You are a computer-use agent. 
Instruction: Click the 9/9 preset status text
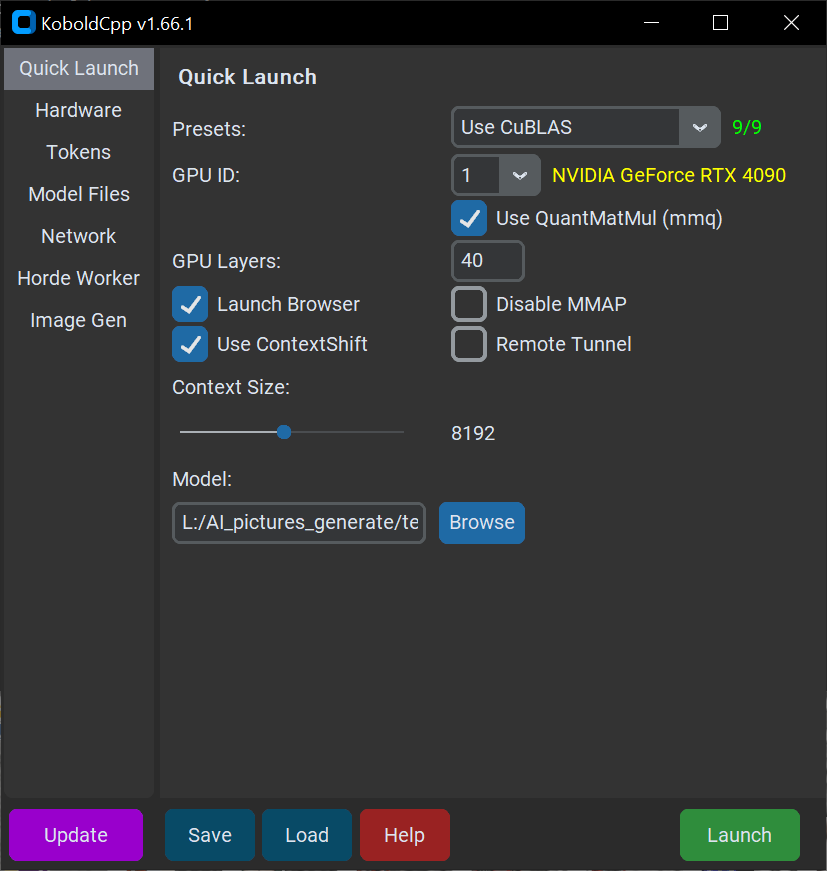click(x=746, y=127)
